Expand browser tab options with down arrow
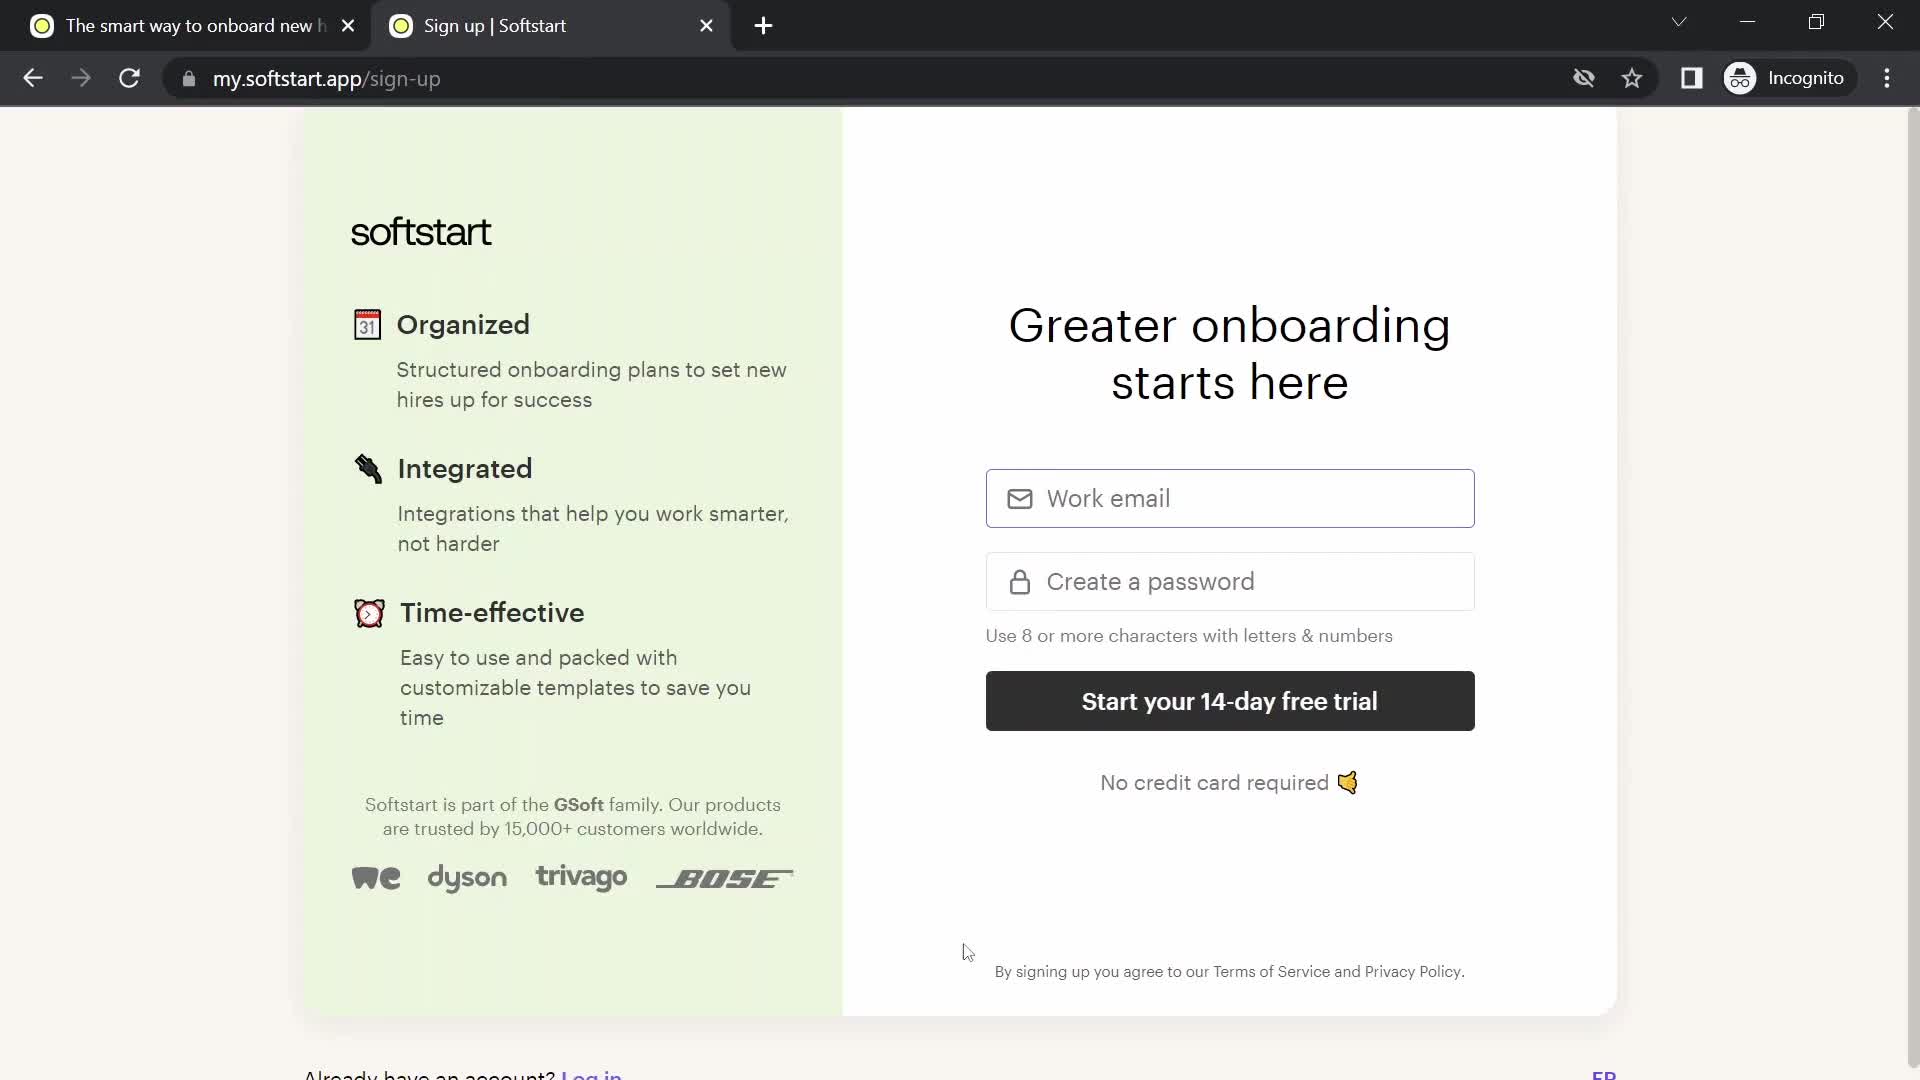Viewport: 1920px width, 1080px height. tap(1680, 24)
